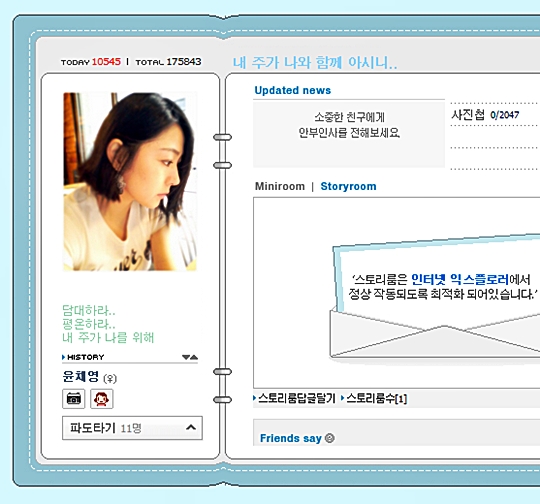This screenshot has width=540, height=504.
Task: Click the Updated news message box
Action: tap(349, 134)
